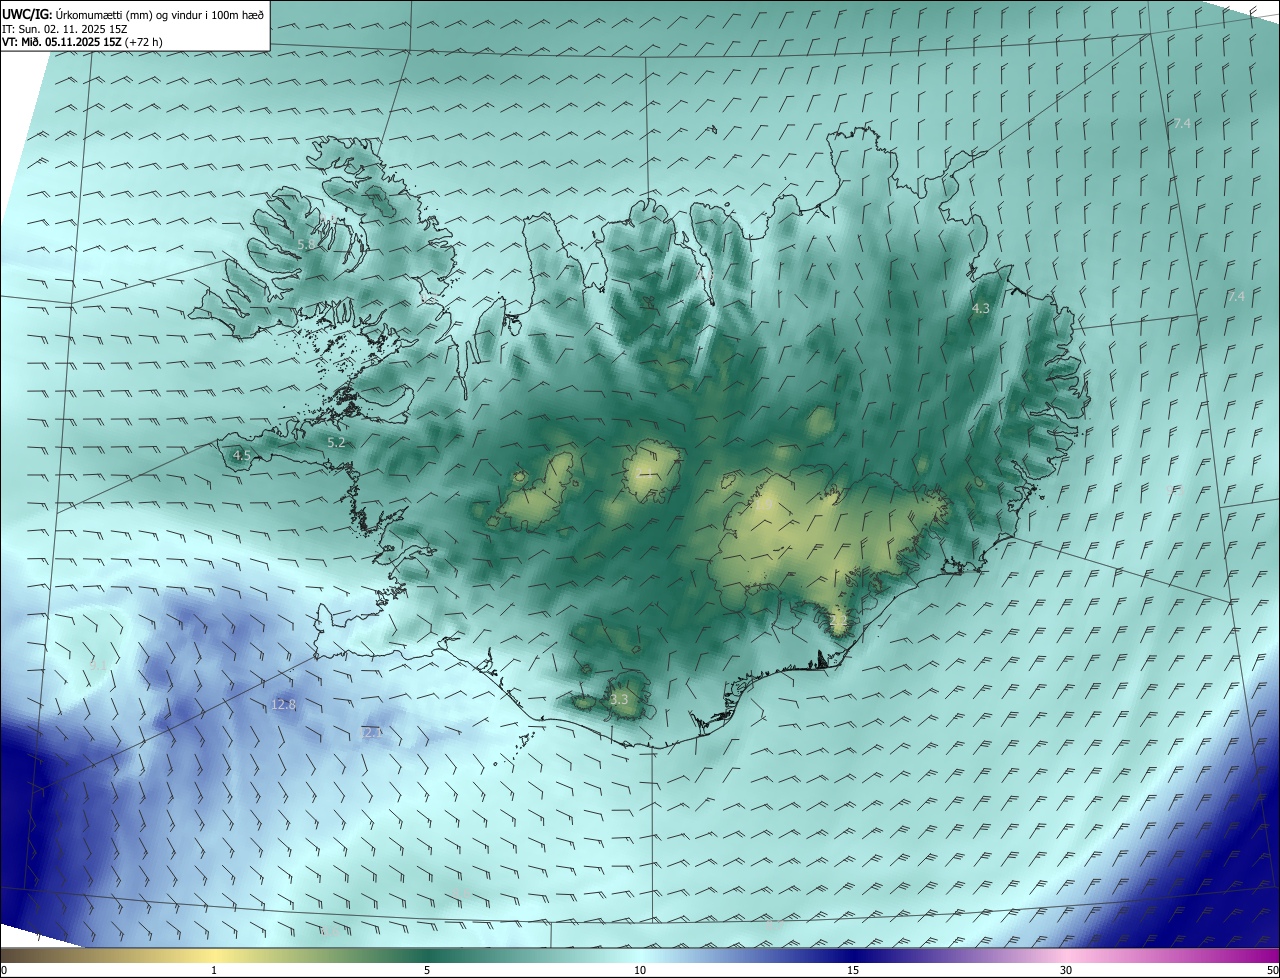Click the 5.8 value over the Westfjords
This screenshot has width=1280, height=978.
(307, 244)
